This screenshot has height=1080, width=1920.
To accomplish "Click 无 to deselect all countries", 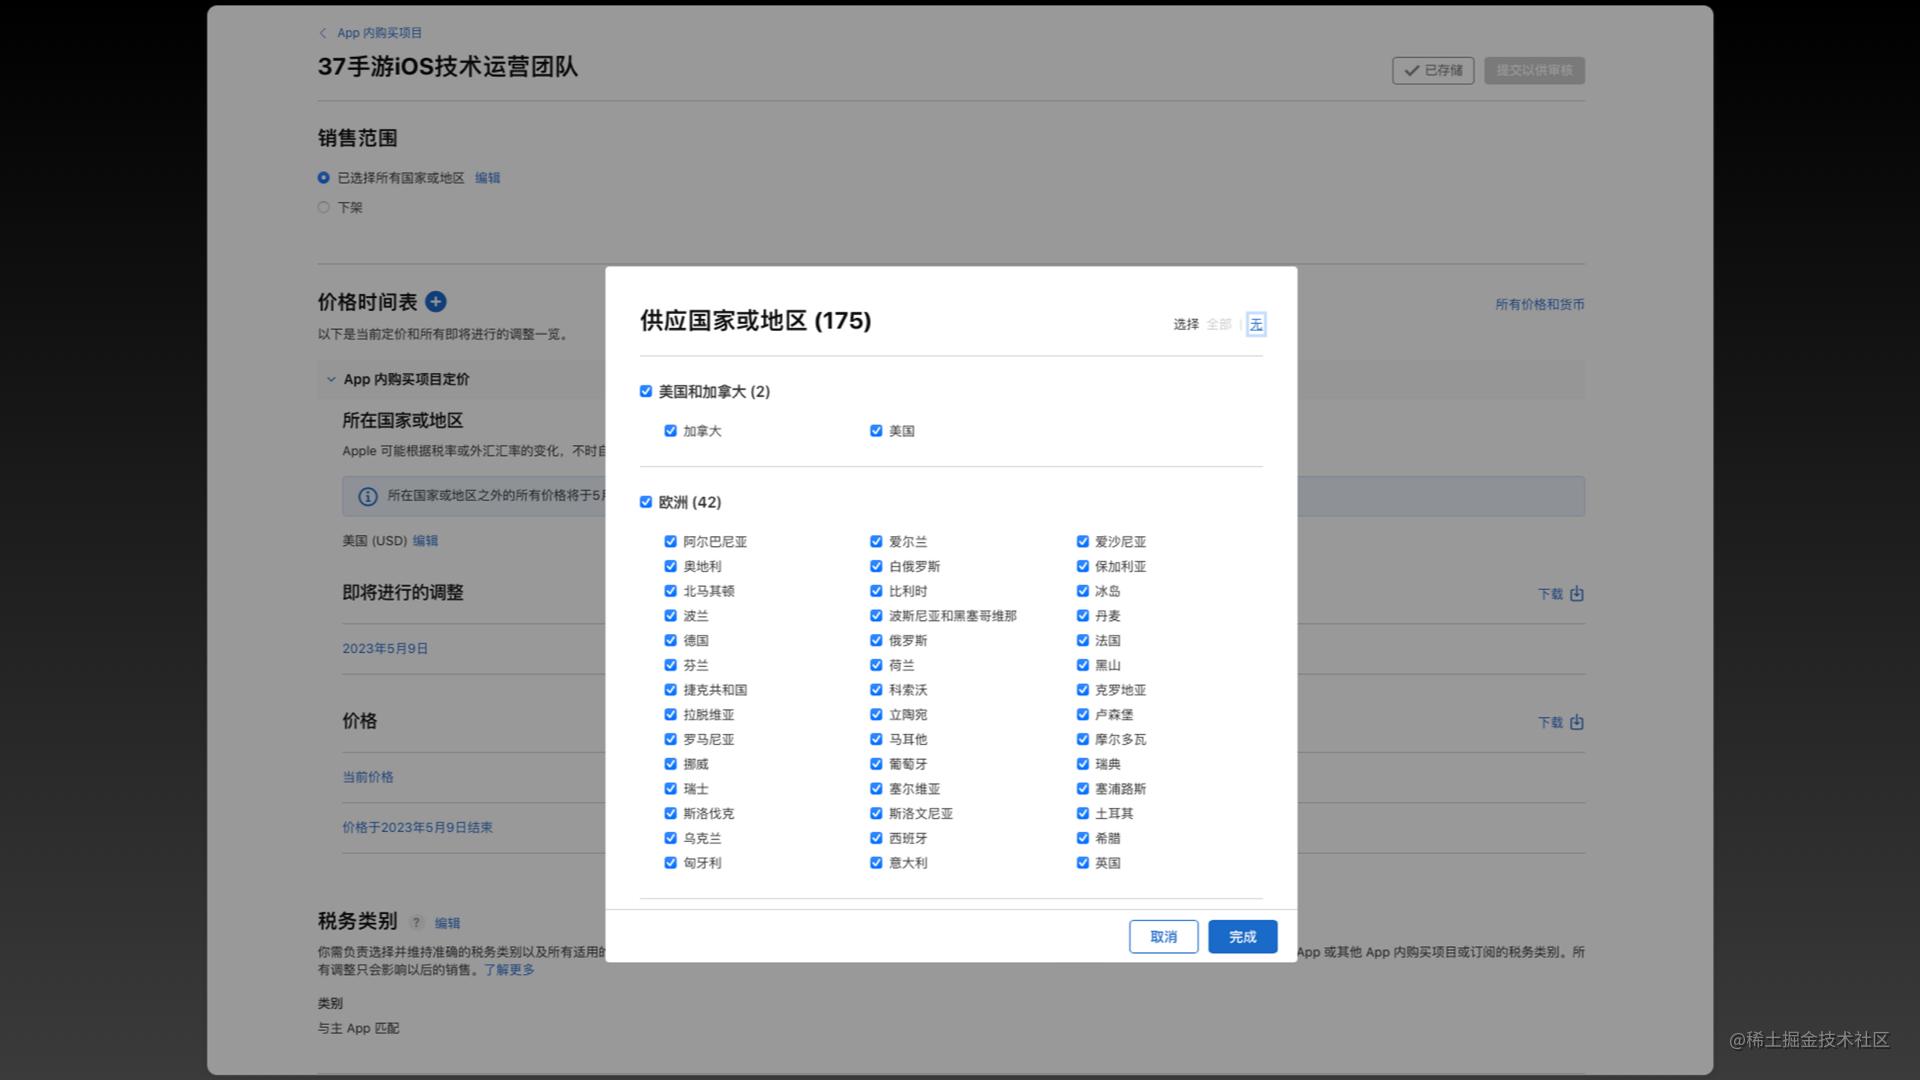I will 1256,324.
